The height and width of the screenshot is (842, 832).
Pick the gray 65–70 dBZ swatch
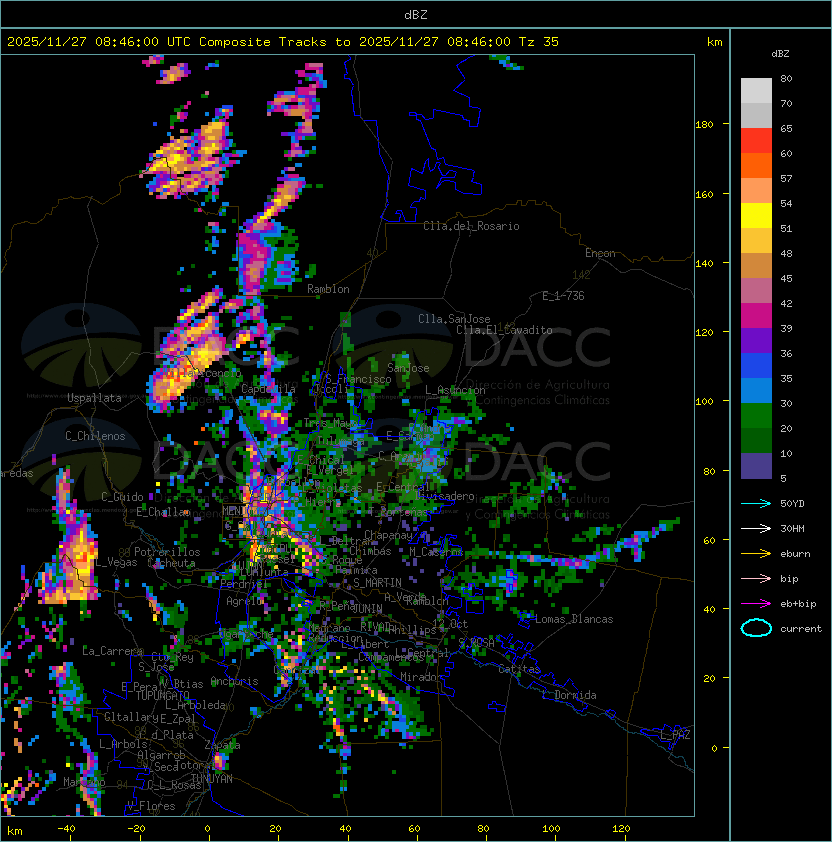point(756,115)
